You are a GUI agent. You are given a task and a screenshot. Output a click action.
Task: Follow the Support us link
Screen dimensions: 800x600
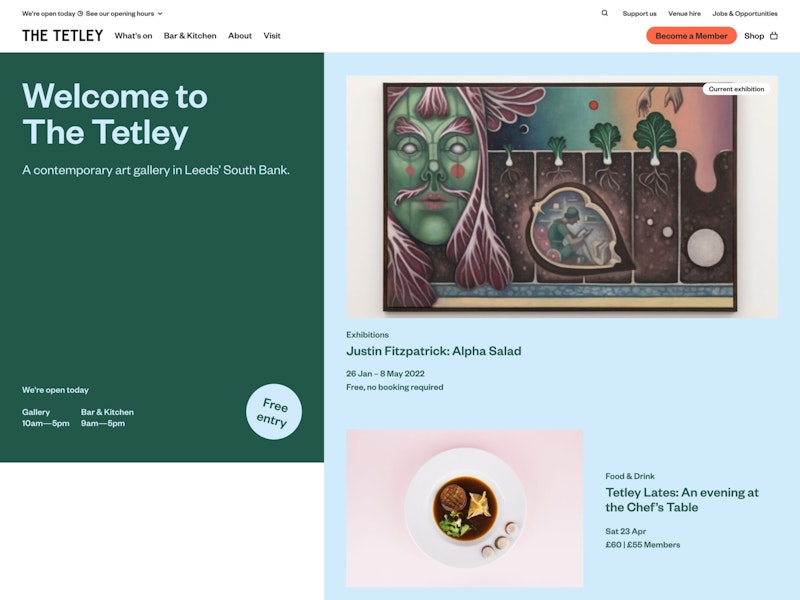tap(639, 14)
